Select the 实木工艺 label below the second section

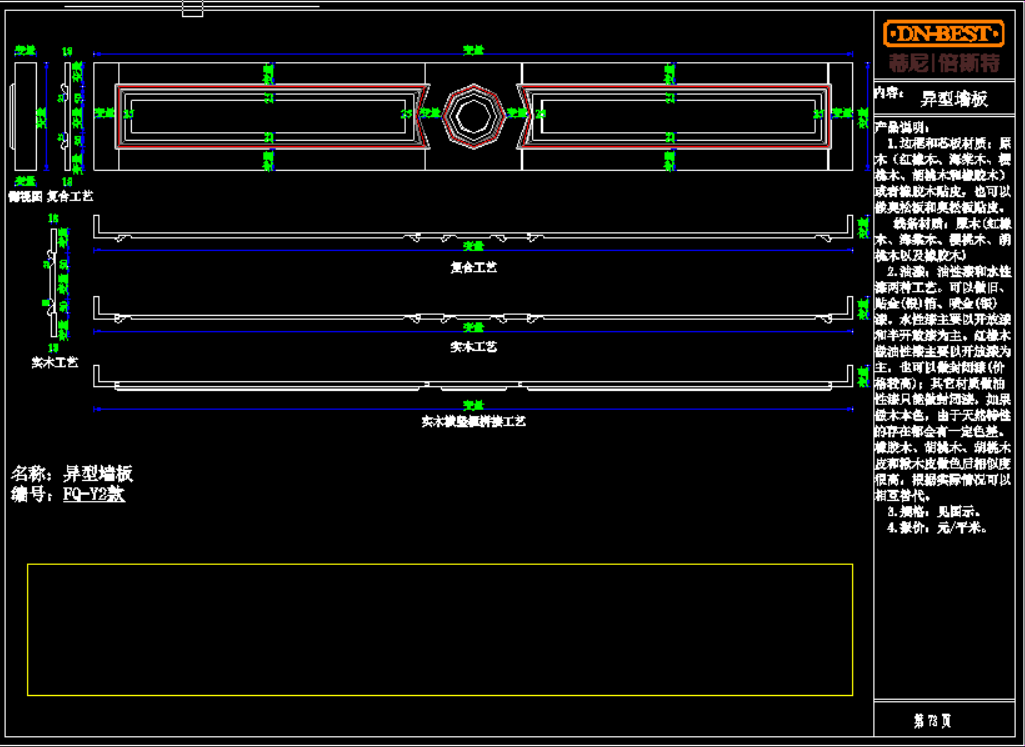[474, 347]
